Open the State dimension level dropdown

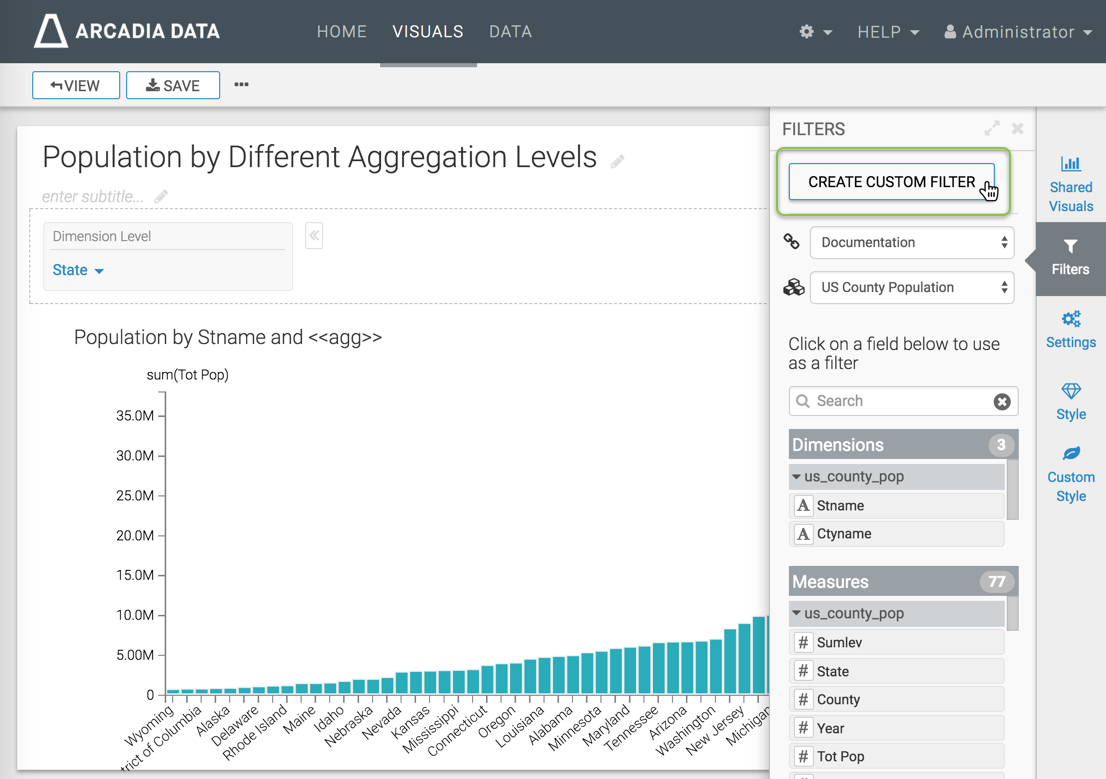coord(78,270)
